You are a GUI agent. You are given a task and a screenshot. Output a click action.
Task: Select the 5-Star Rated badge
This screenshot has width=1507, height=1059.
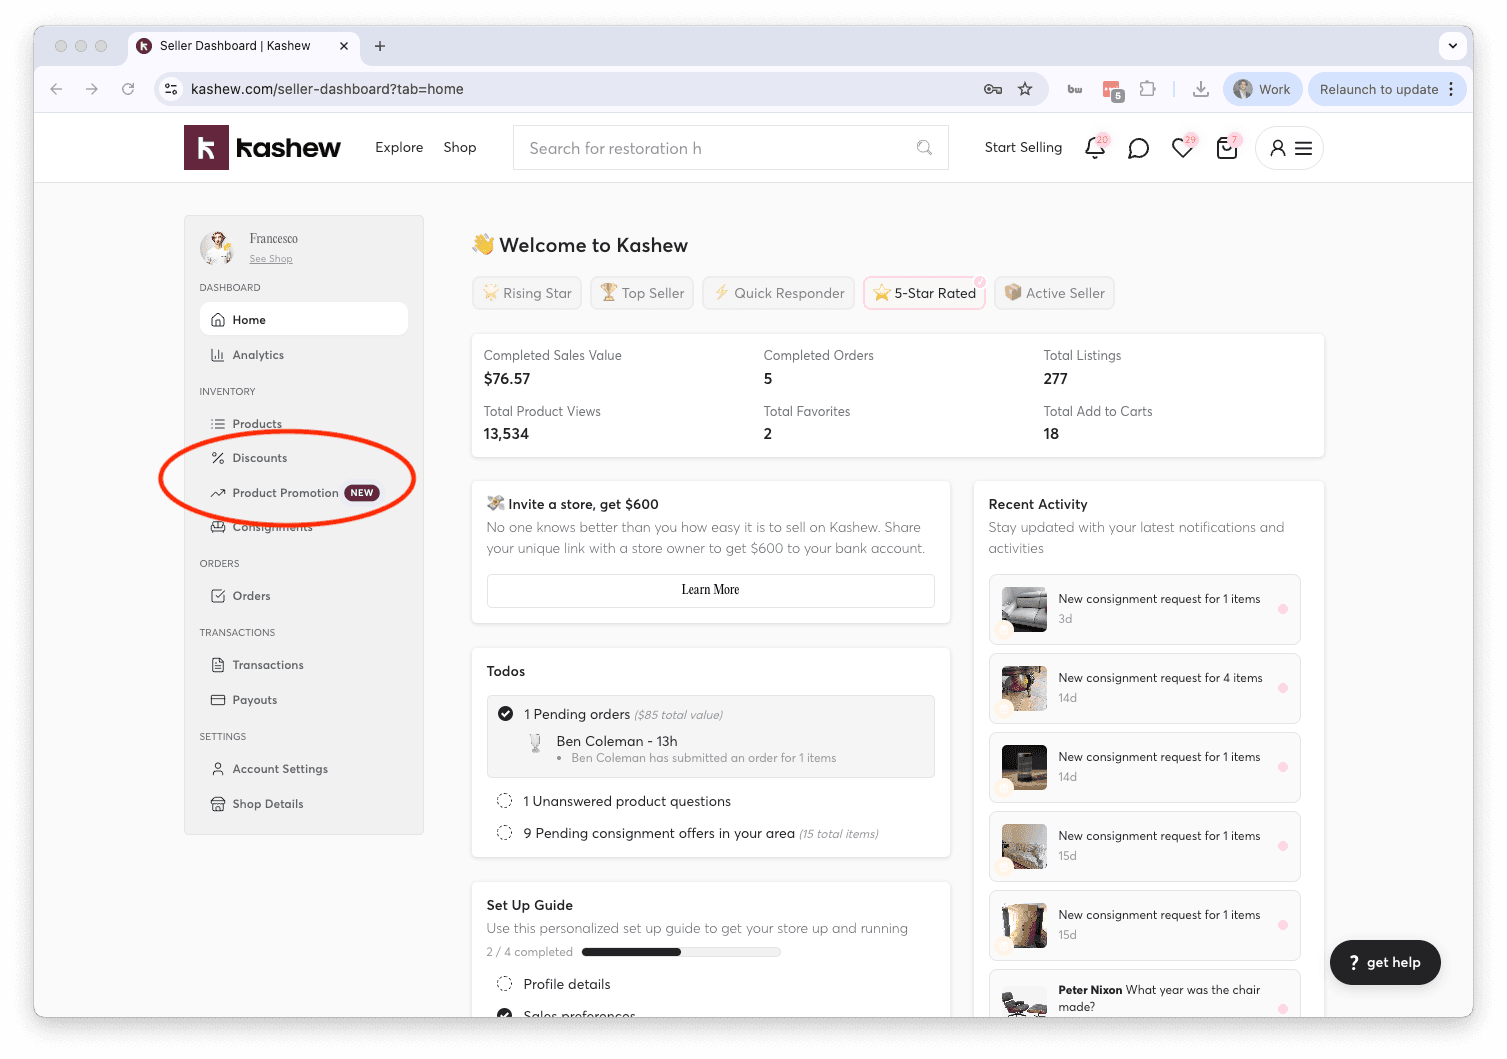(924, 293)
